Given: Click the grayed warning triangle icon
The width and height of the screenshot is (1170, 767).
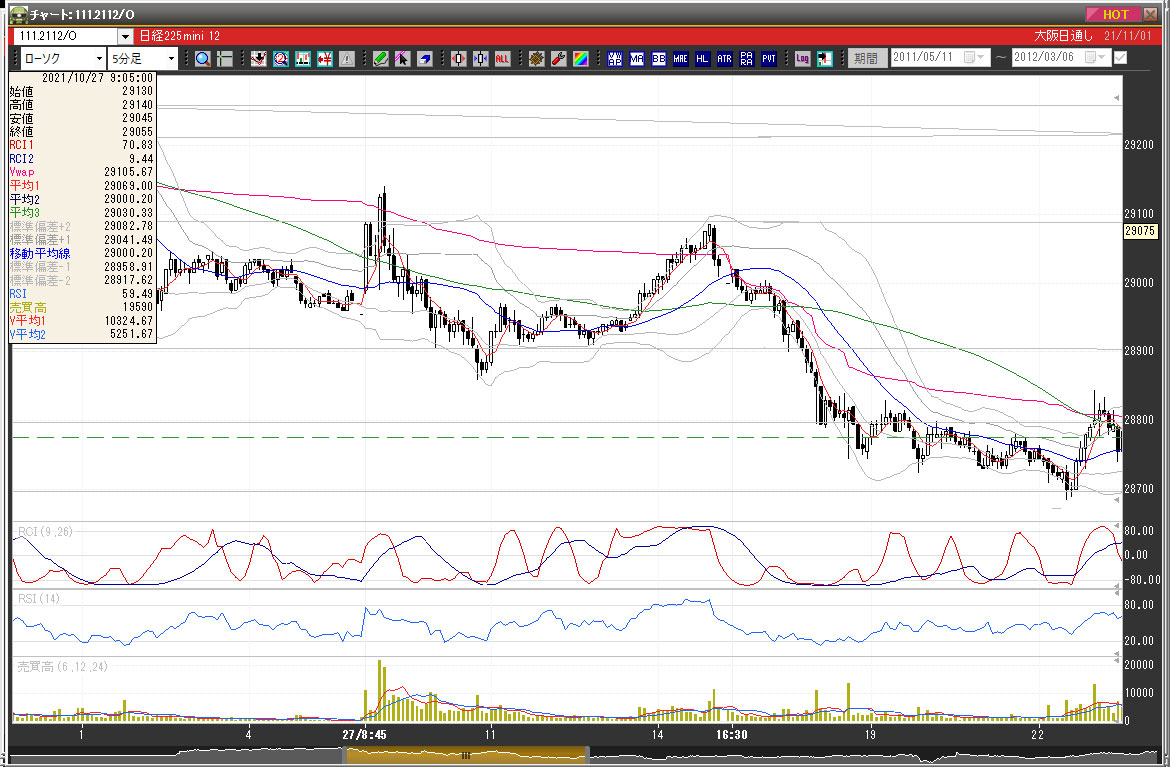Looking at the screenshot, I should point(347,58).
